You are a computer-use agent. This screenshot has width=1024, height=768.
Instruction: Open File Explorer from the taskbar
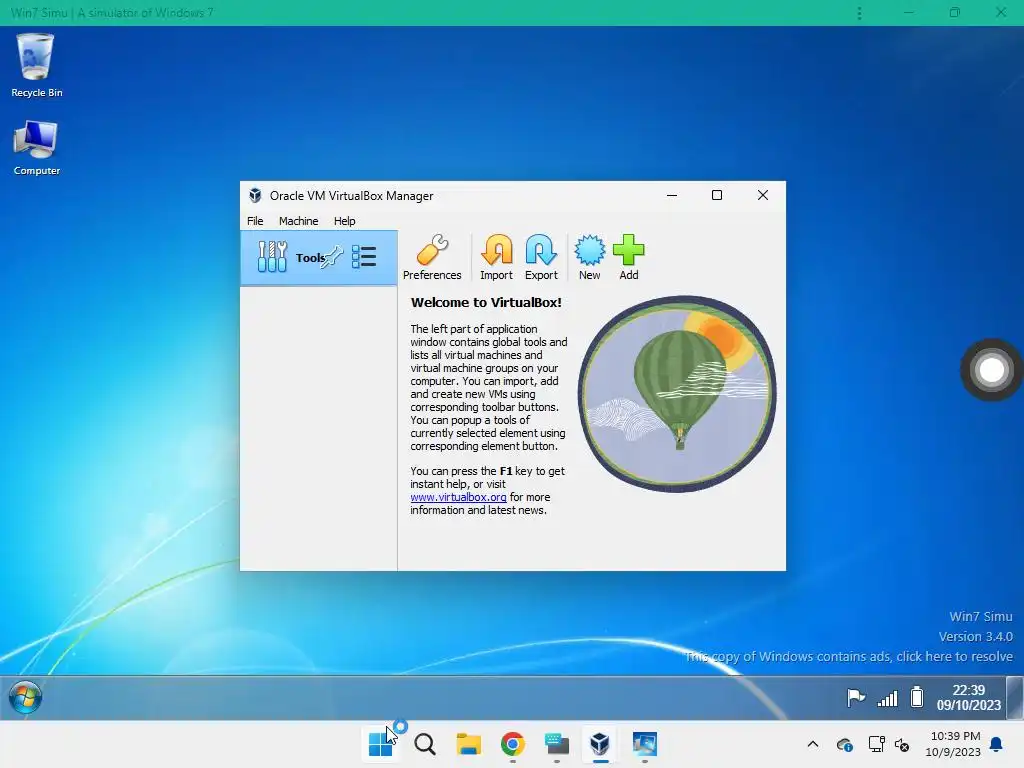pos(468,744)
